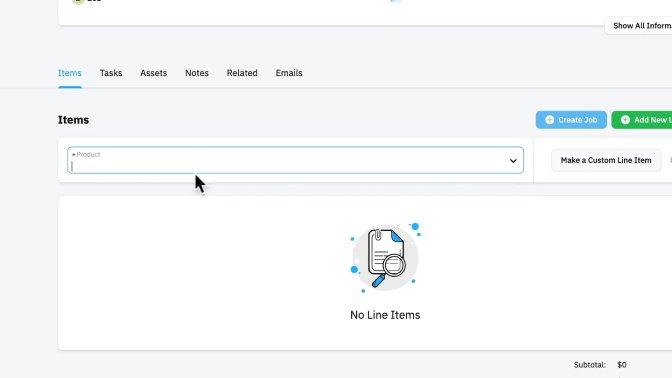
Task: Open the Related tab
Action: (x=242, y=73)
